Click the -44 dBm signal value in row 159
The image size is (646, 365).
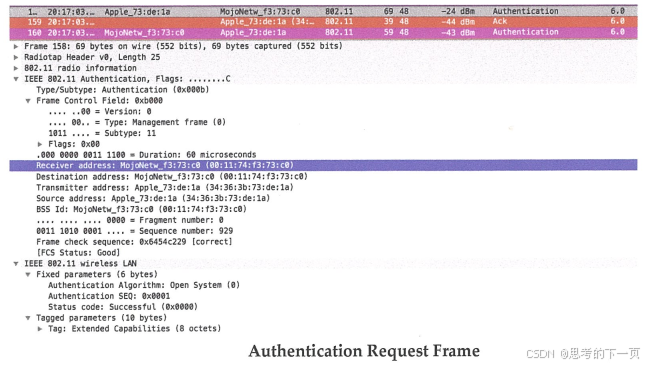point(458,22)
